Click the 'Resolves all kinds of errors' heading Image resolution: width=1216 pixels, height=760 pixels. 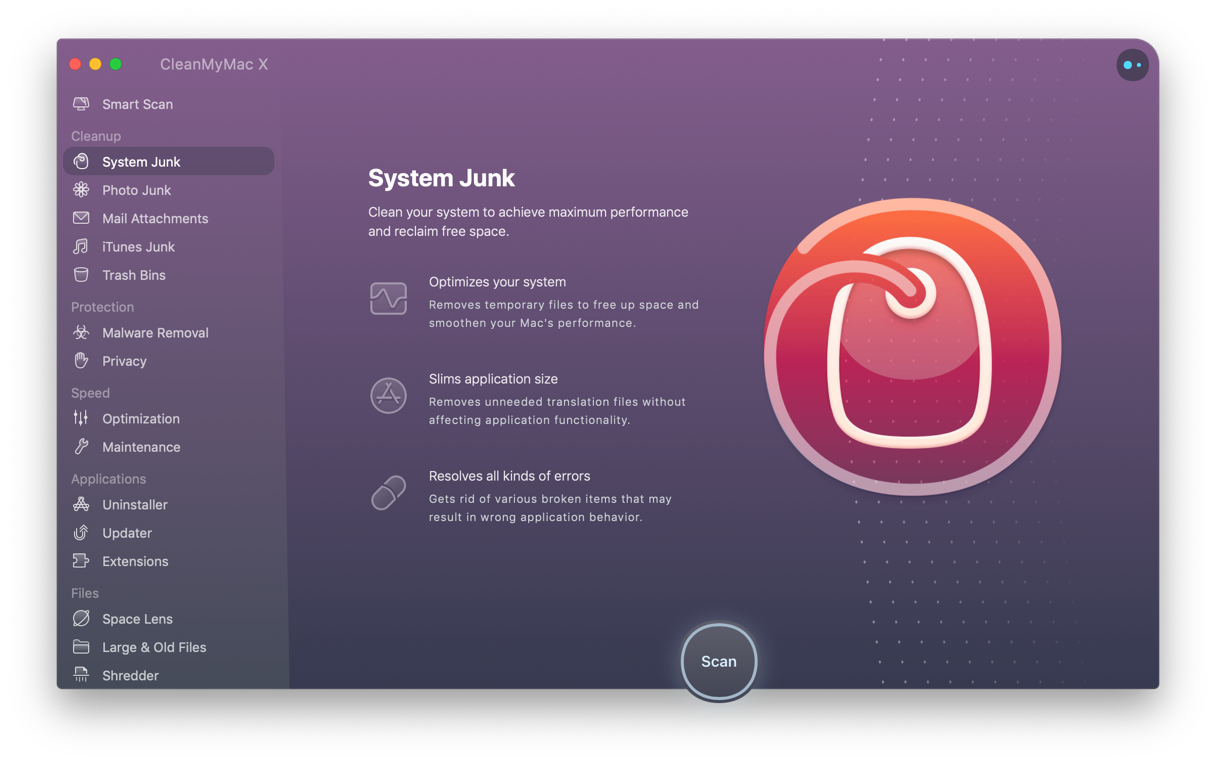point(509,476)
